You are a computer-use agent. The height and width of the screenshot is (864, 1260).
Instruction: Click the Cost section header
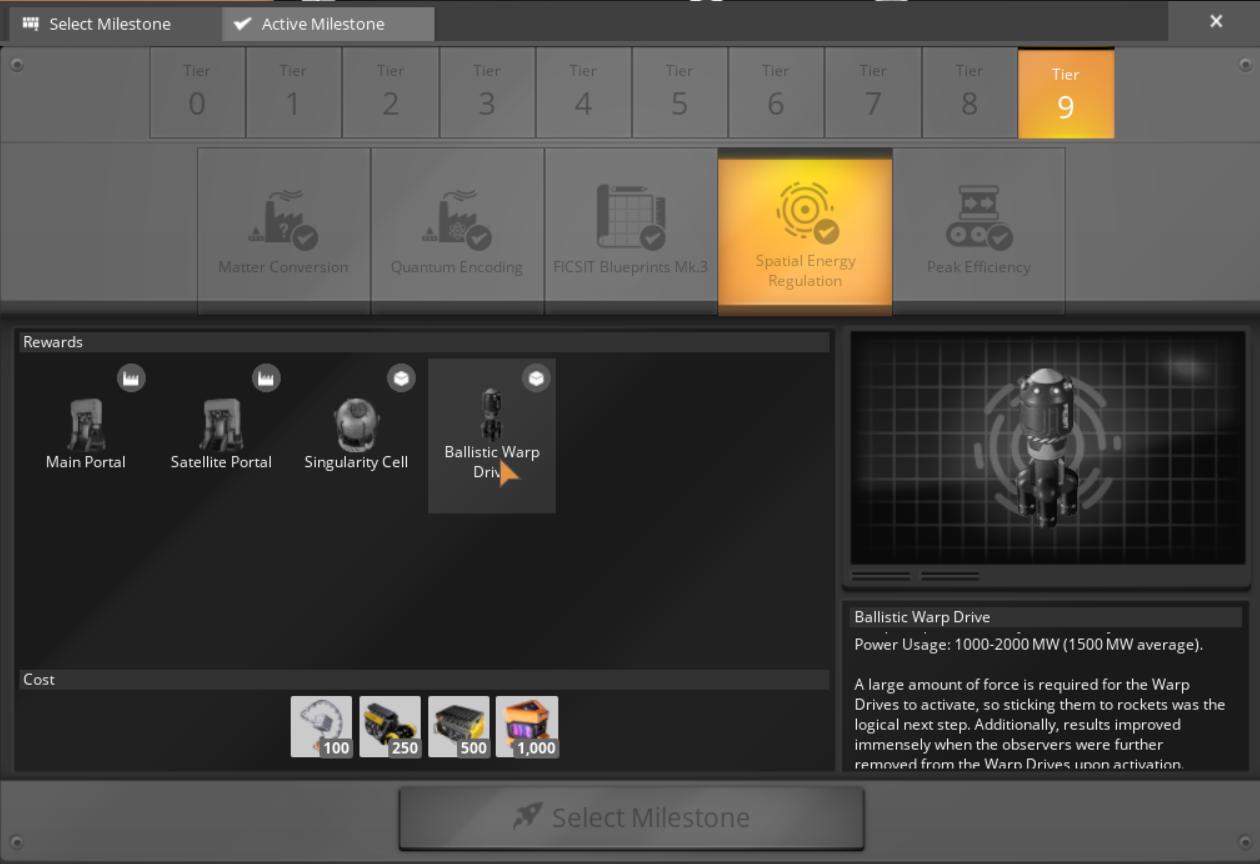[424, 679]
